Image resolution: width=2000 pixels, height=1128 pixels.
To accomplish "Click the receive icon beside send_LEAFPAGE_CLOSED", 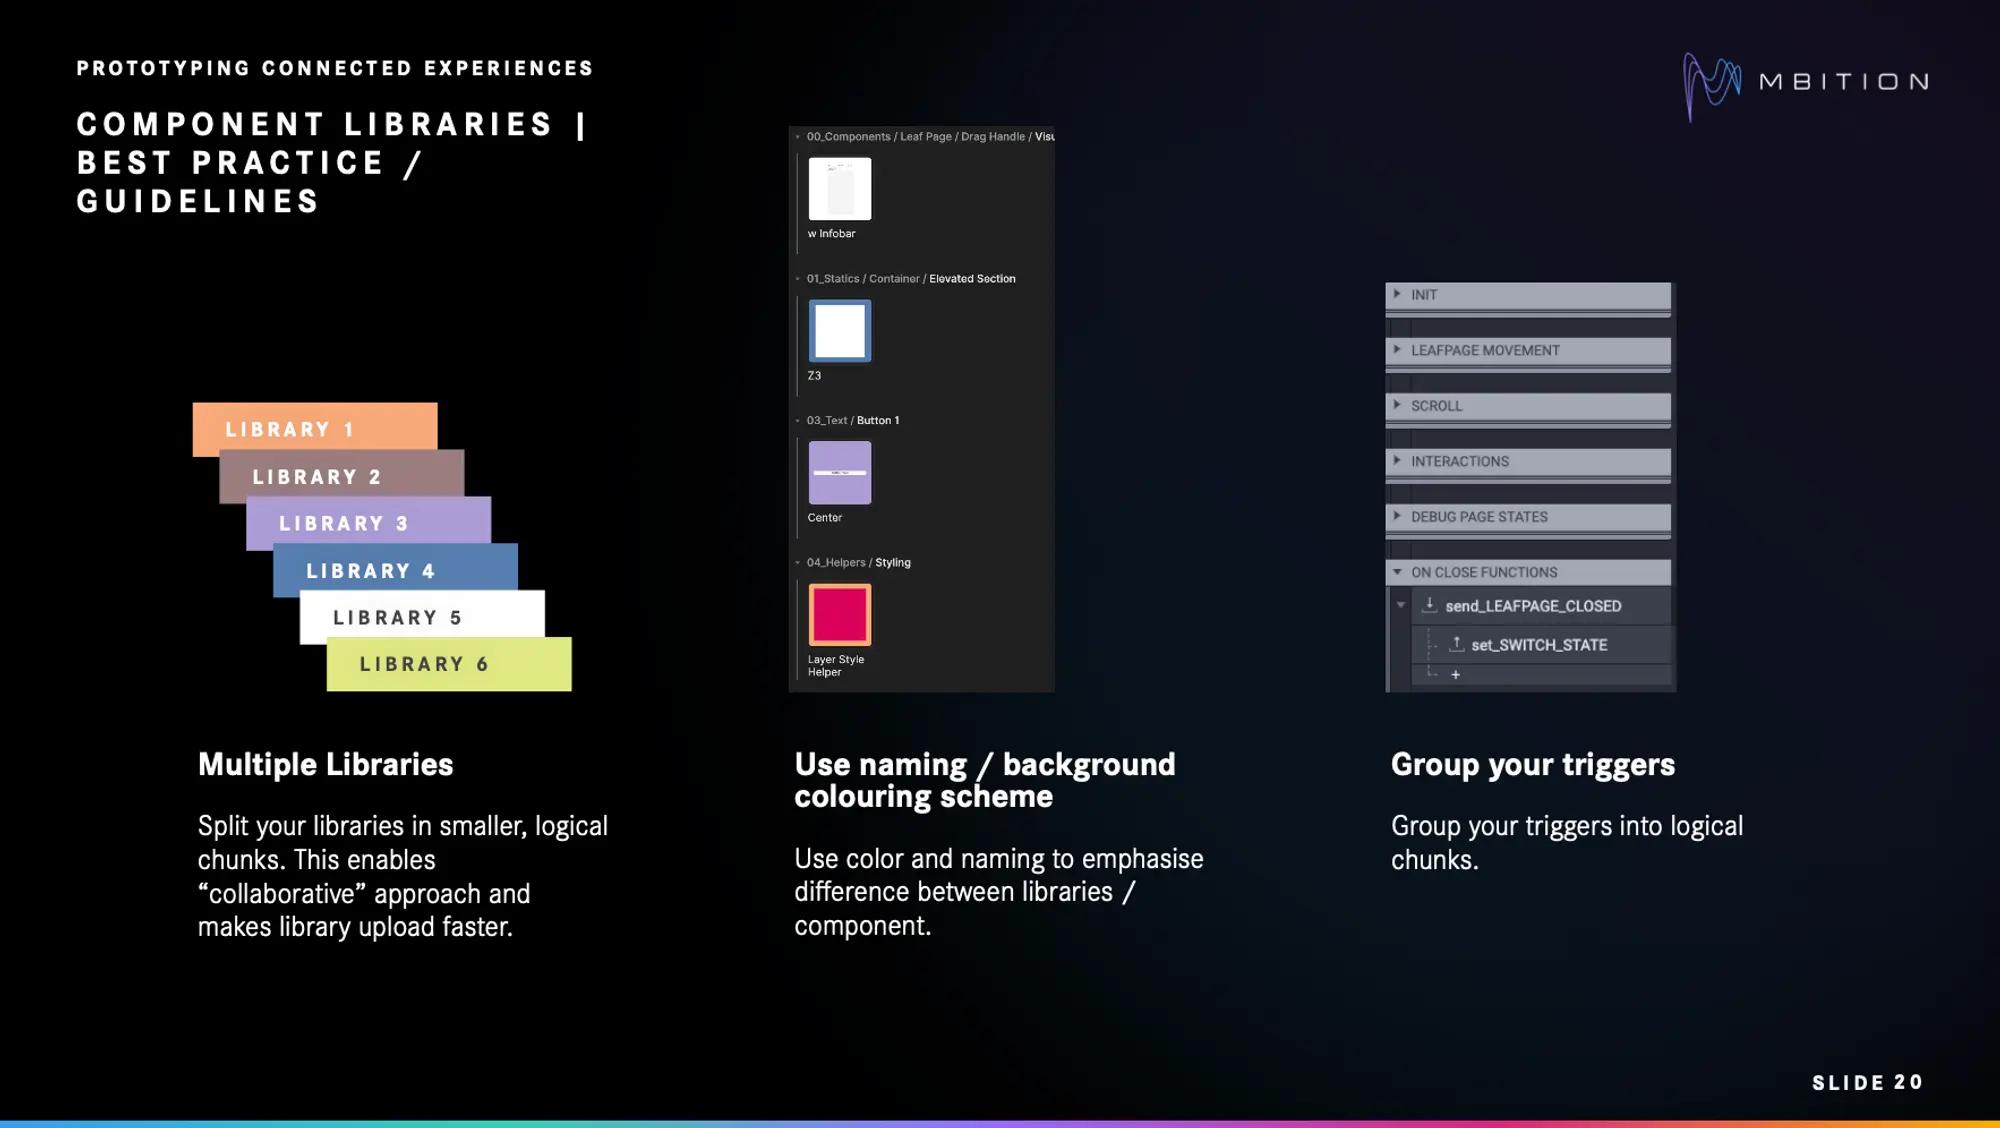I will (1430, 605).
